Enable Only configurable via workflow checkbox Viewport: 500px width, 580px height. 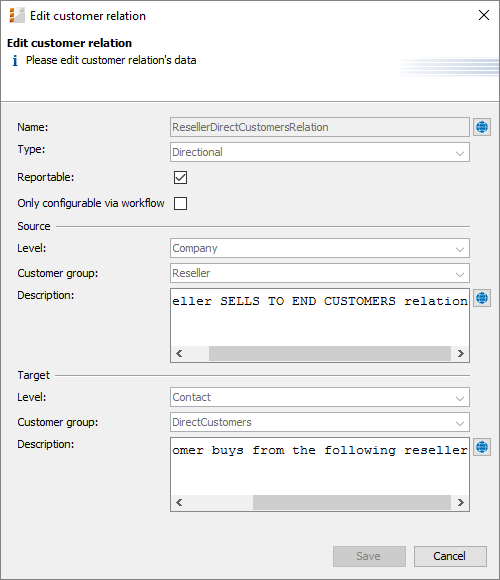(180, 203)
